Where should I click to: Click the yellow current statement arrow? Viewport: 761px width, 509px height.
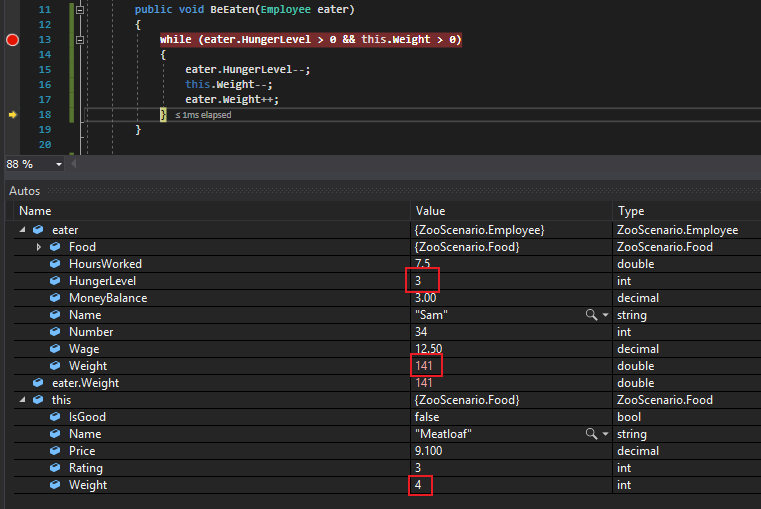[13, 115]
